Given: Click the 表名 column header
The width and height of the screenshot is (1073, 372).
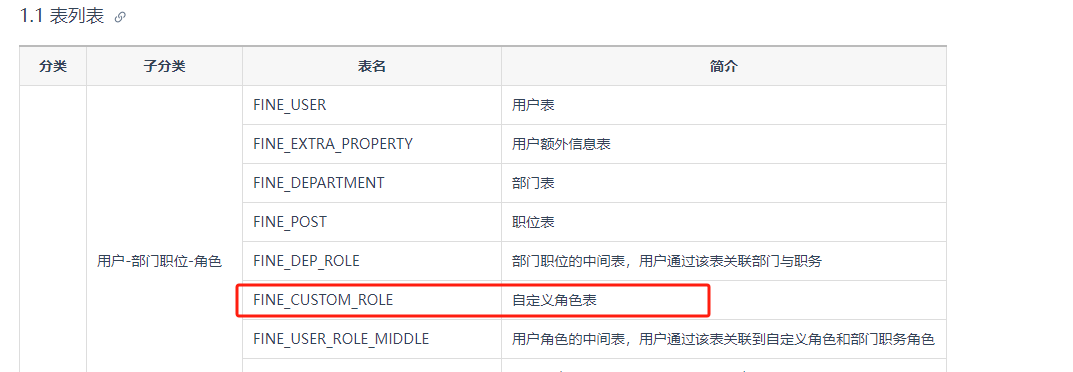Looking at the screenshot, I should (372, 66).
